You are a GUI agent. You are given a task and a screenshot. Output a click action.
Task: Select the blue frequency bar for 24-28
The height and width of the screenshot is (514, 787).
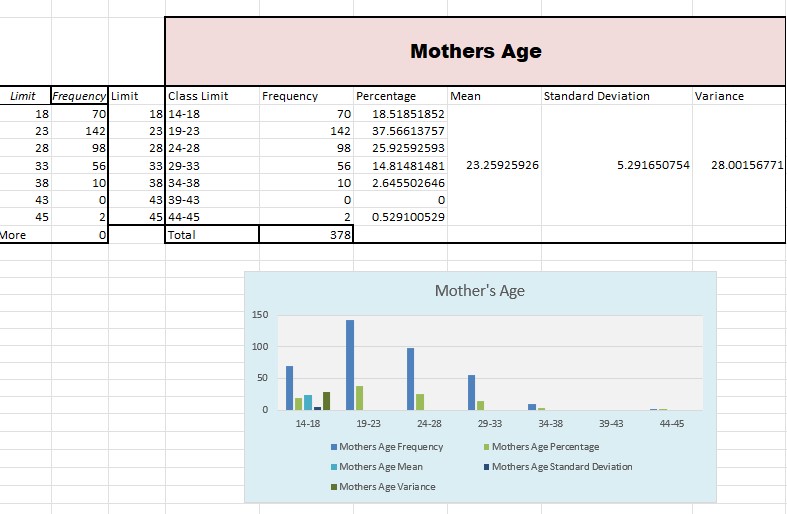pos(411,379)
